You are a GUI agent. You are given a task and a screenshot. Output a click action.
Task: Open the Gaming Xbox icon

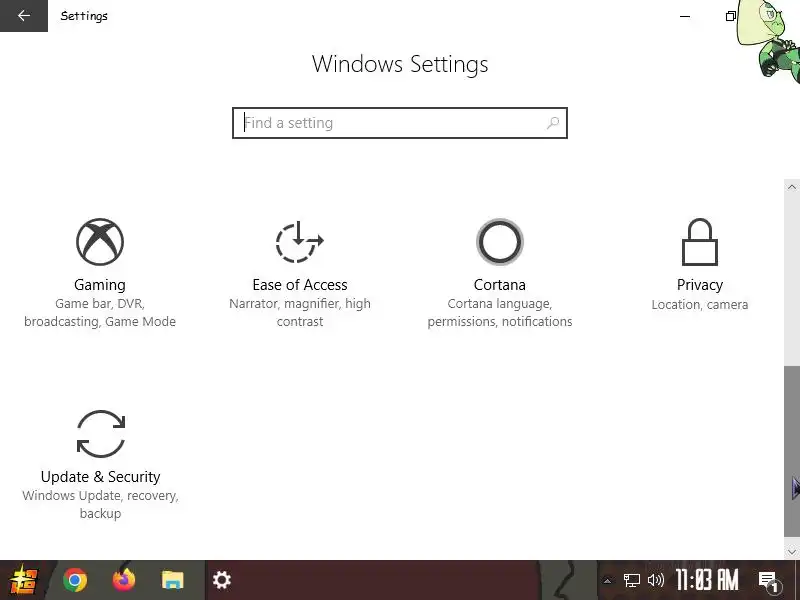(100, 242)
